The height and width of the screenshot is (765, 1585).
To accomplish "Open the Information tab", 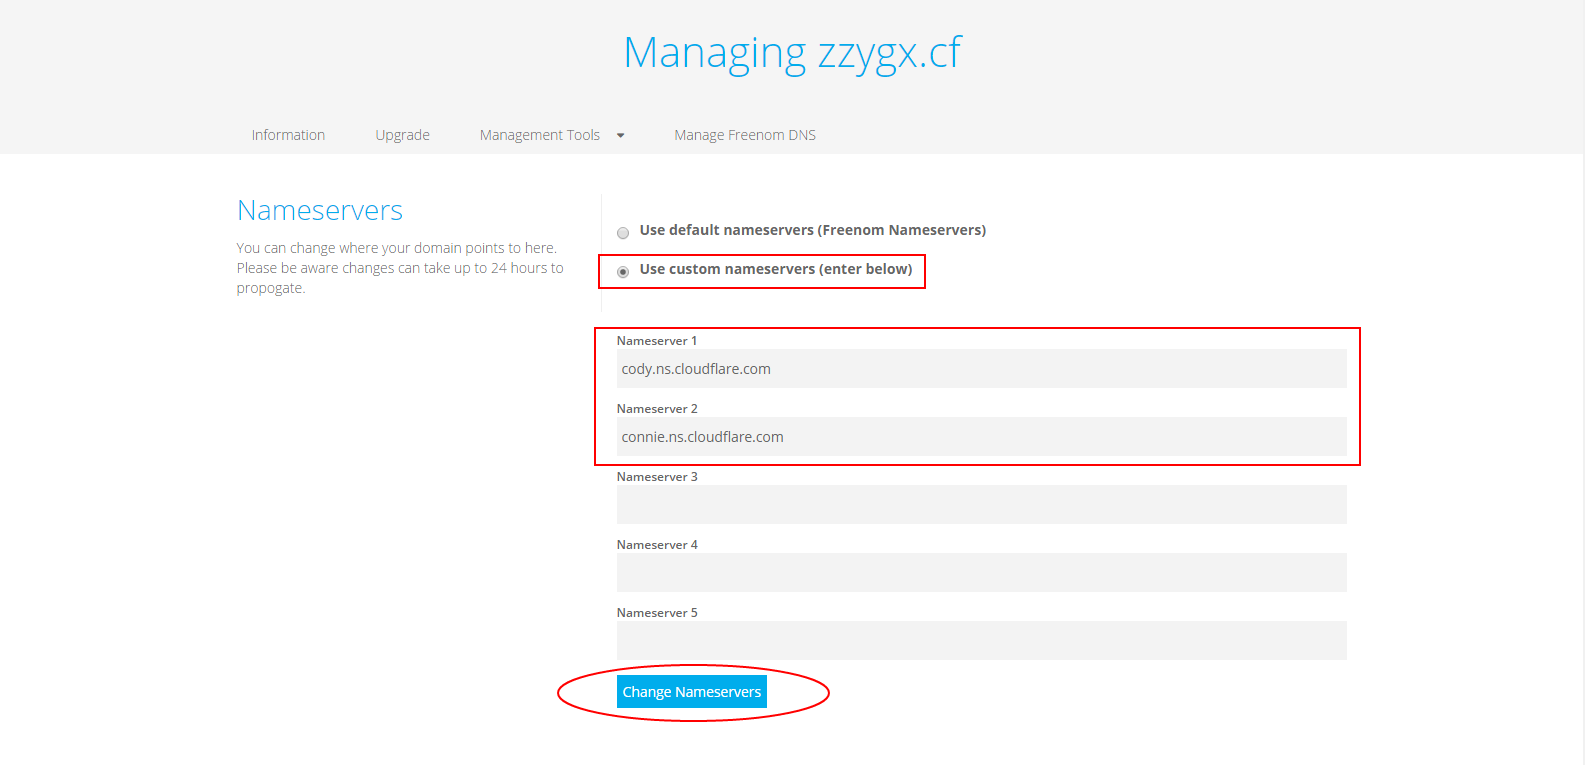I will 288,135.
